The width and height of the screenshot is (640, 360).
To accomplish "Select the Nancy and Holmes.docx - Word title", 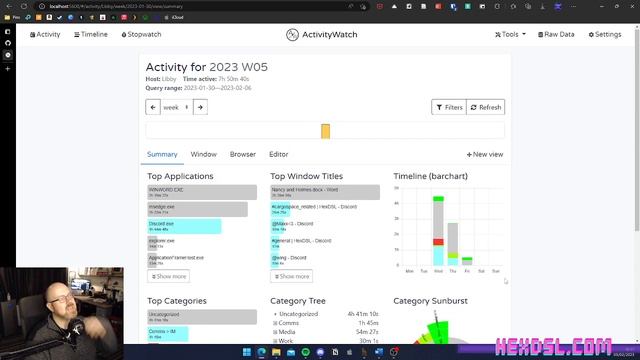I will (x=325, y=192).
